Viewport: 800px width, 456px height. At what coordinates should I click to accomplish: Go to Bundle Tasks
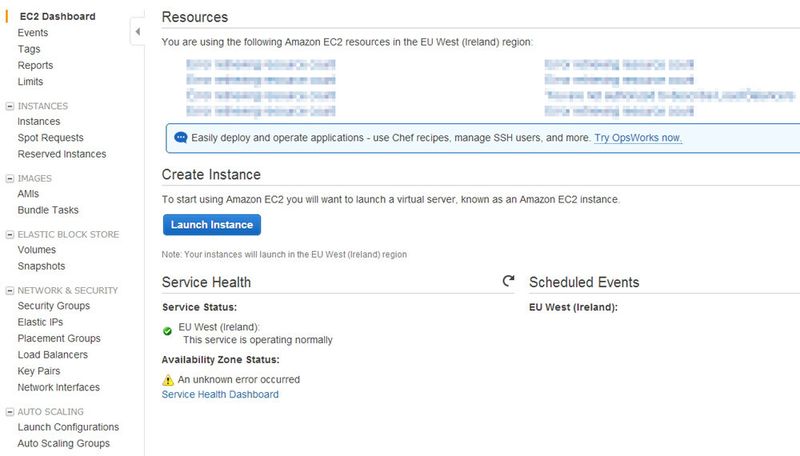click(x=48, y=210)
